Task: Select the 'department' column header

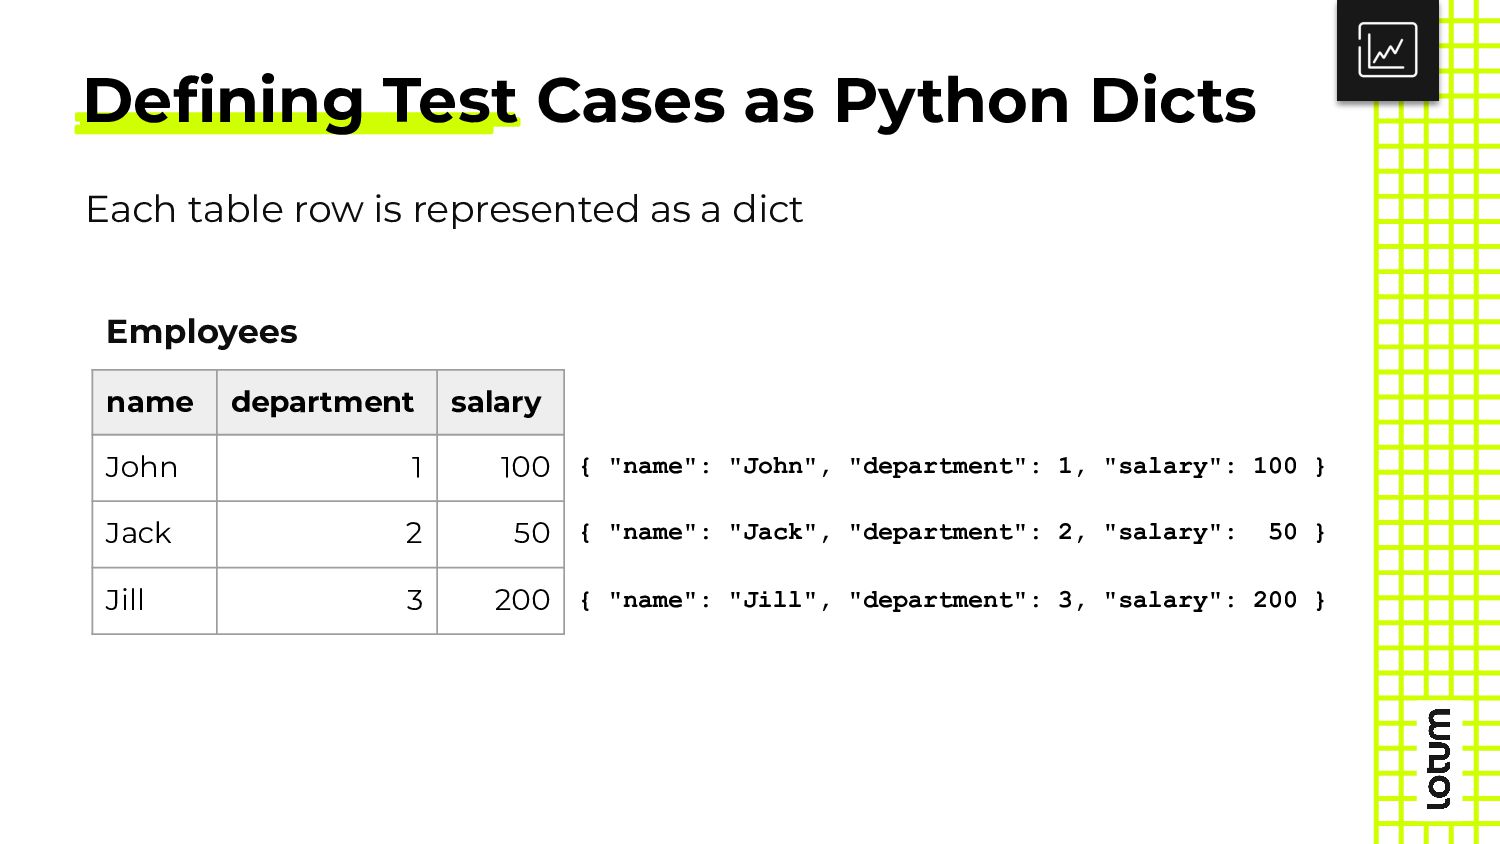Action: (326, 402)
